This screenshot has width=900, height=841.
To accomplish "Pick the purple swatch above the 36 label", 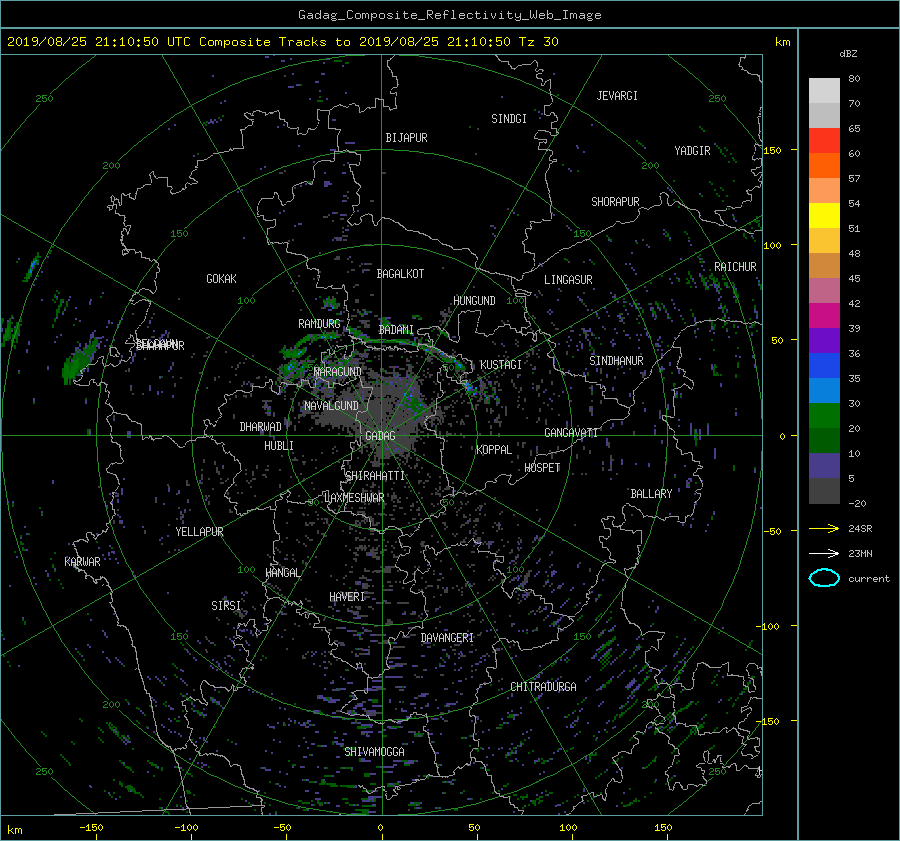I will point(824,340).
